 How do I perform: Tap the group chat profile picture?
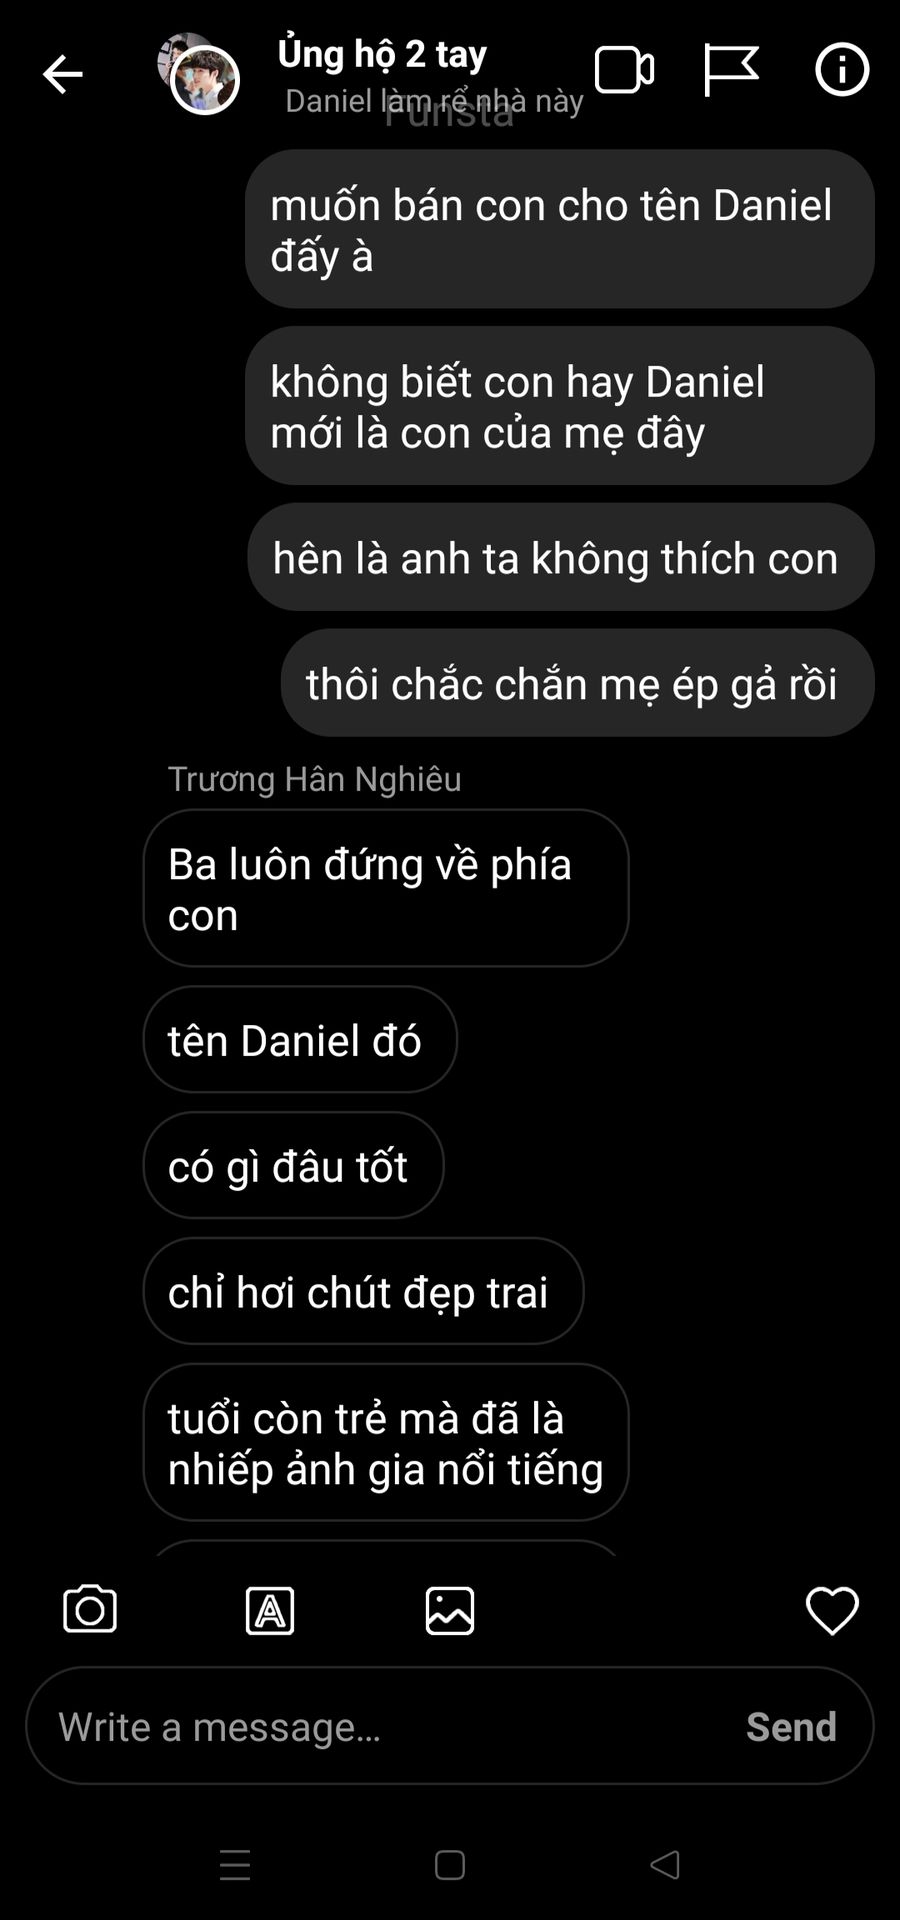(198, 74)
